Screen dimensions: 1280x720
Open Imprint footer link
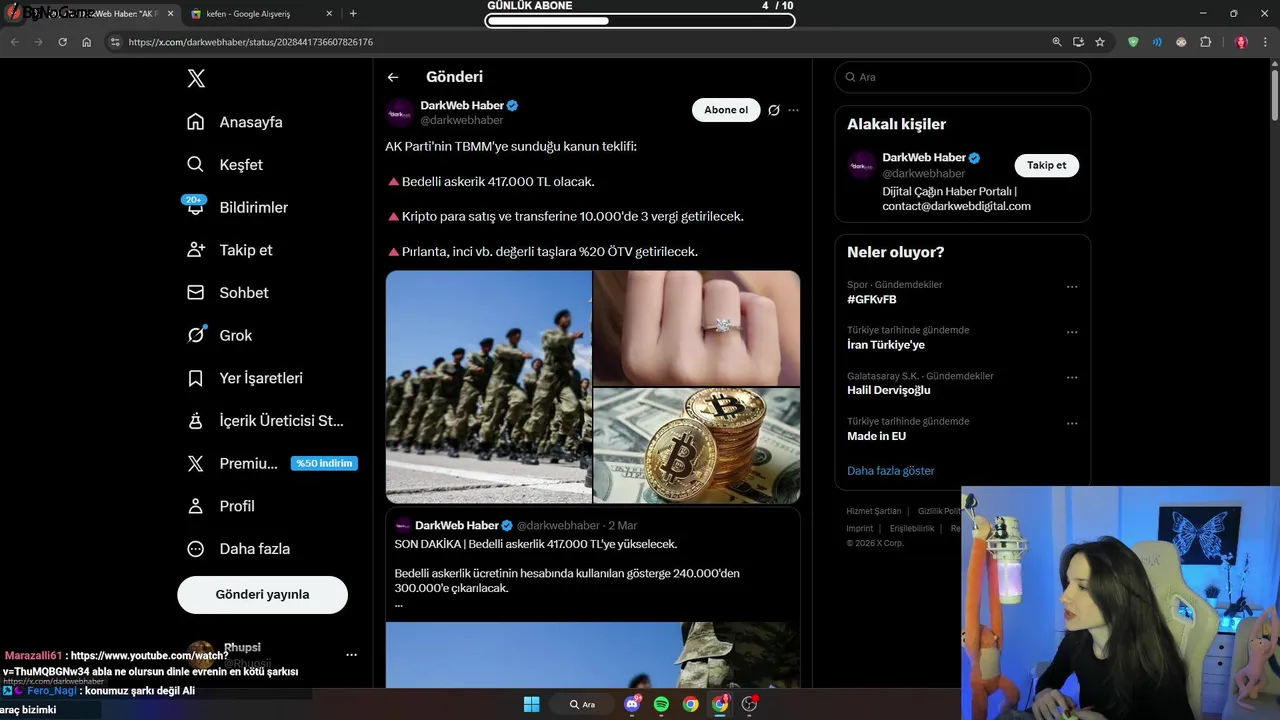coord(860,528)
